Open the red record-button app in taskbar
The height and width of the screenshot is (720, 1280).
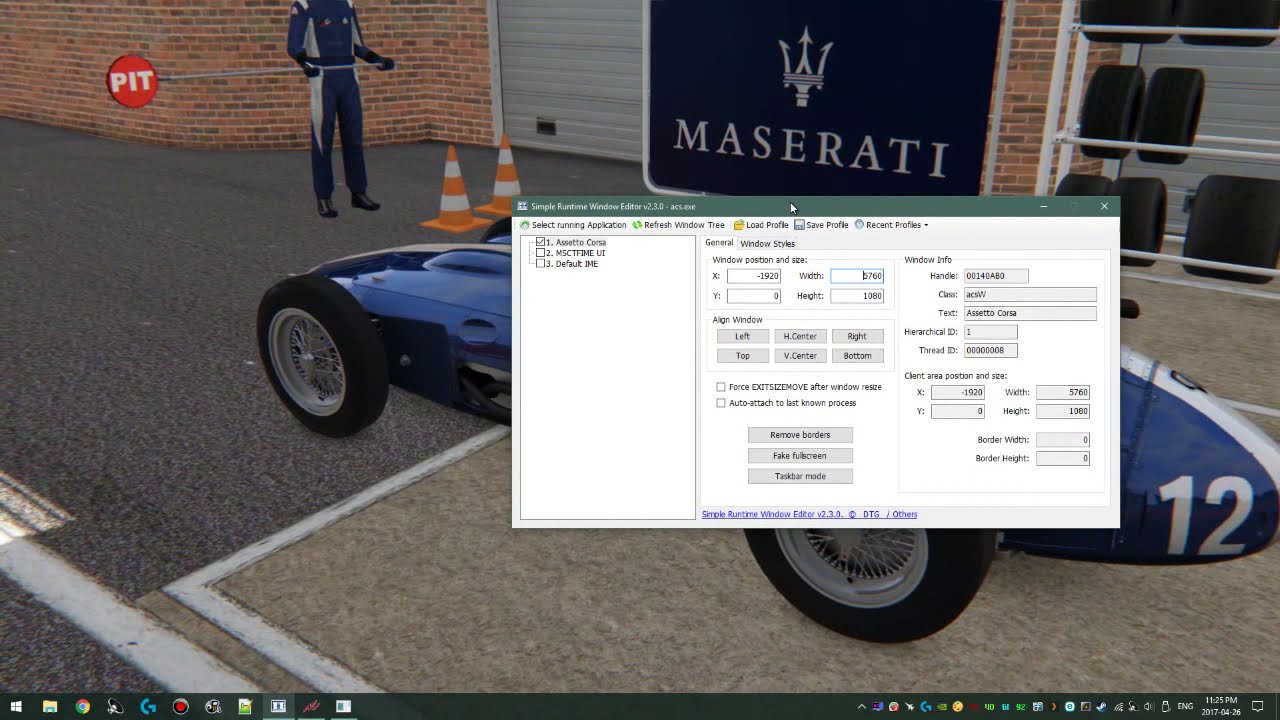(180, 706)
